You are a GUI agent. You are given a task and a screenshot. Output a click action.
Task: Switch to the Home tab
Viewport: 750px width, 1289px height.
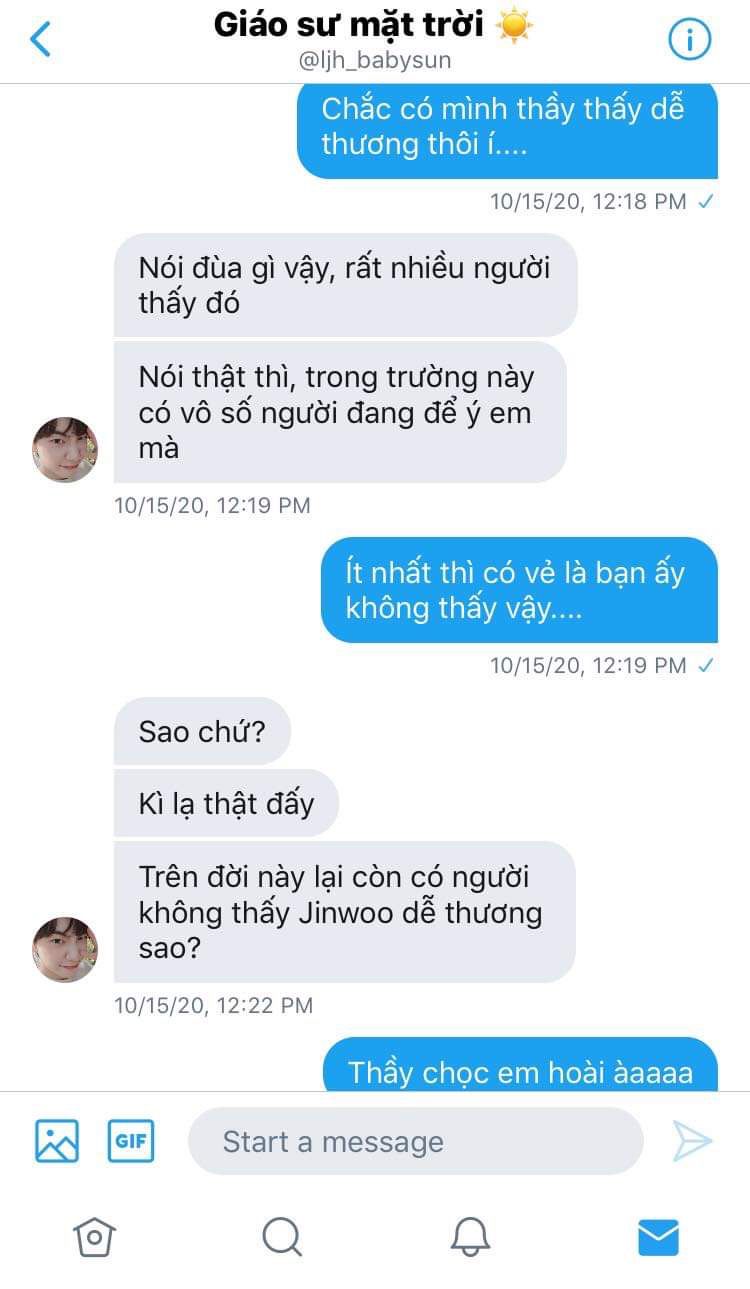[95, 1238]
